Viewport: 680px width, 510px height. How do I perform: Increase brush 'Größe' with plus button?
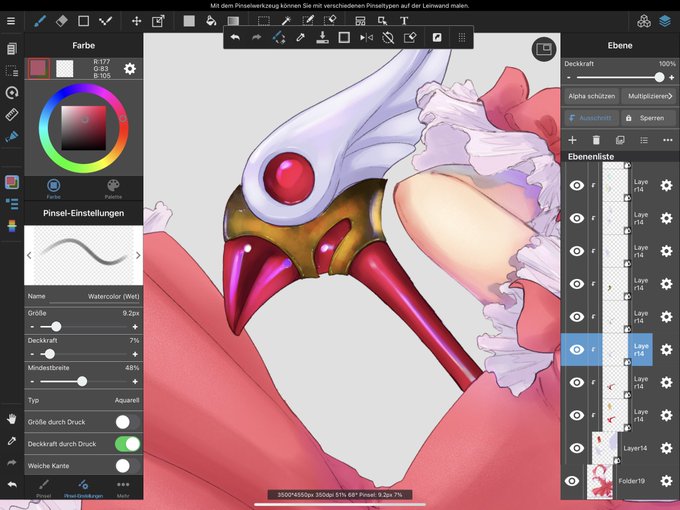point(135,327)
